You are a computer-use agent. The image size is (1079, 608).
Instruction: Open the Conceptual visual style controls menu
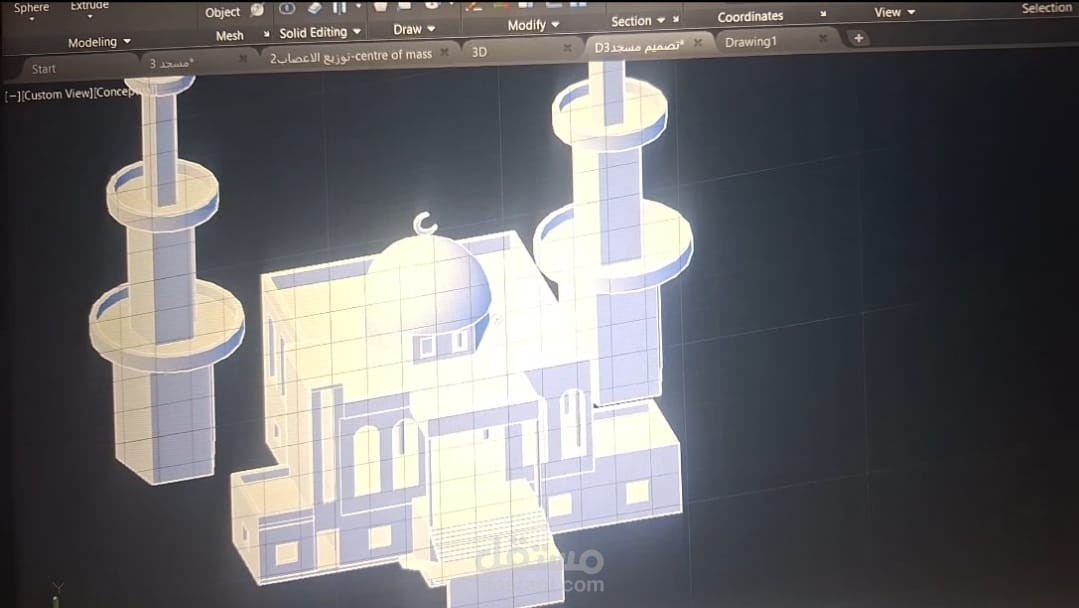(116, 92)
